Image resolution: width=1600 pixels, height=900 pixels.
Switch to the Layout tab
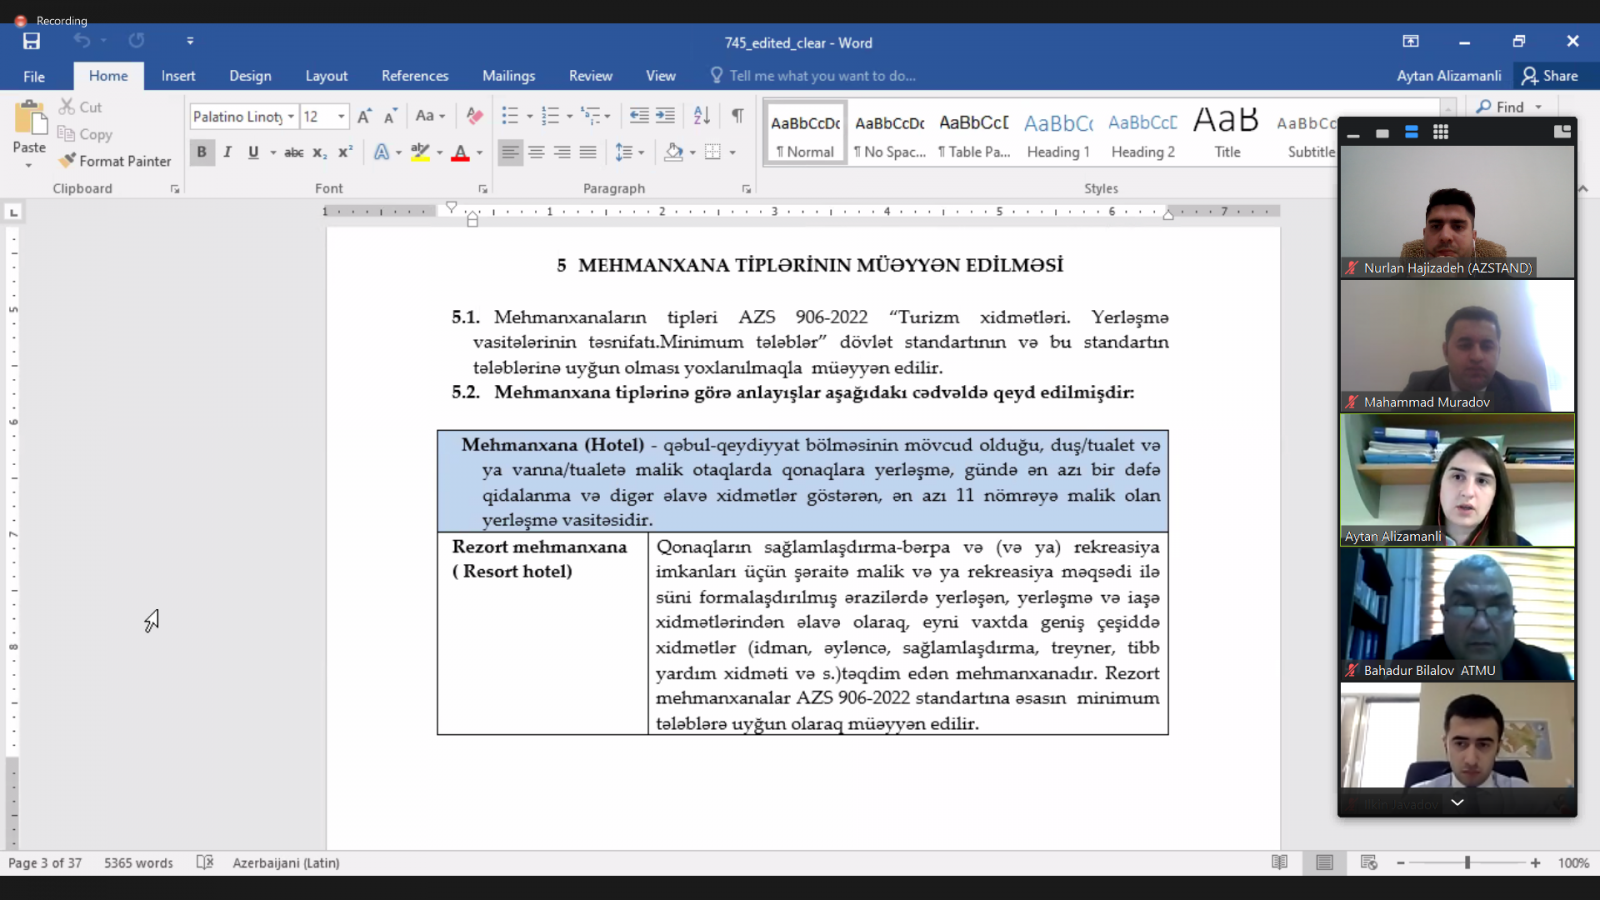[326, 76]
